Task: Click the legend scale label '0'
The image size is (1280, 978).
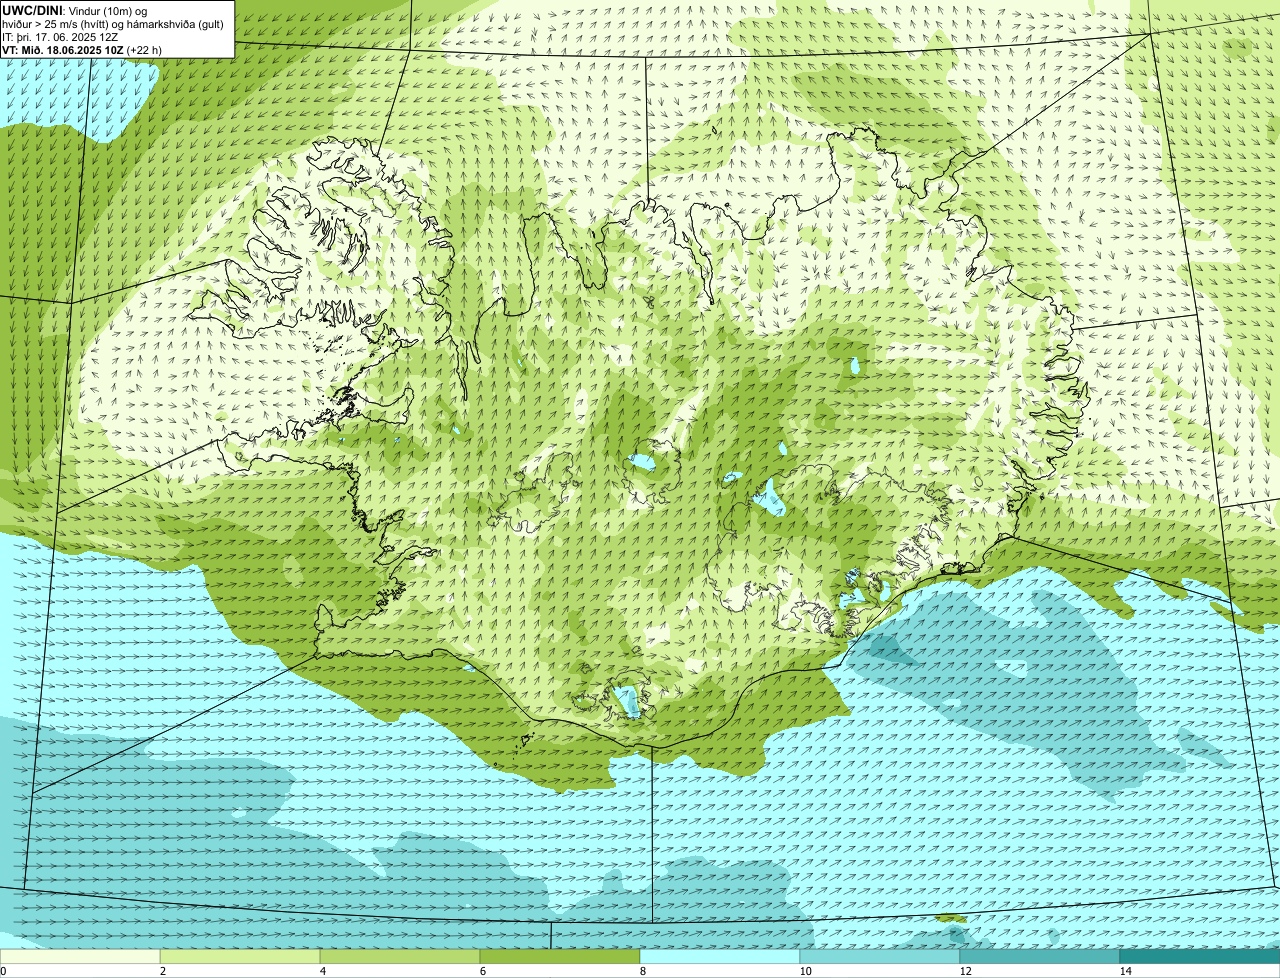Action: tap(3, 971)
